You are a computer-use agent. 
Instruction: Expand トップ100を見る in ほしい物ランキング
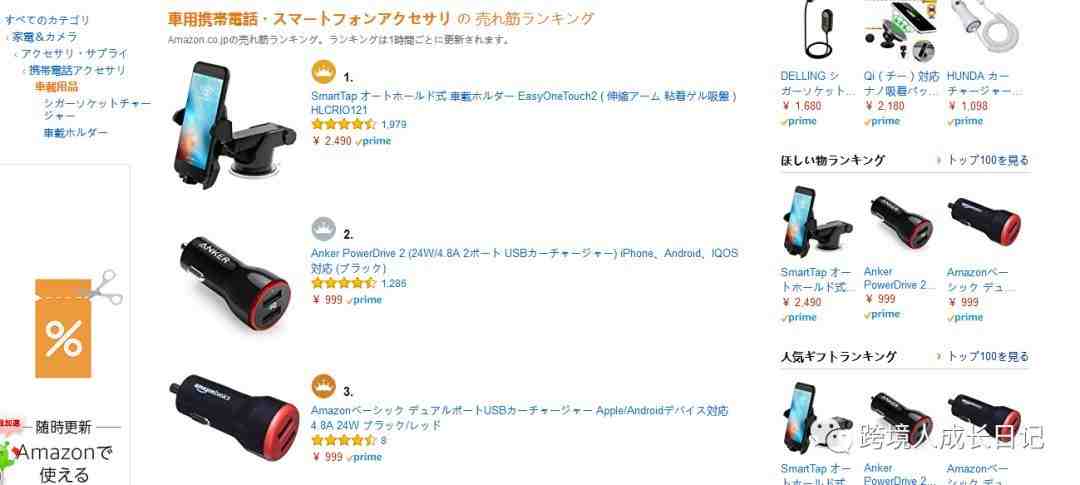987,160
